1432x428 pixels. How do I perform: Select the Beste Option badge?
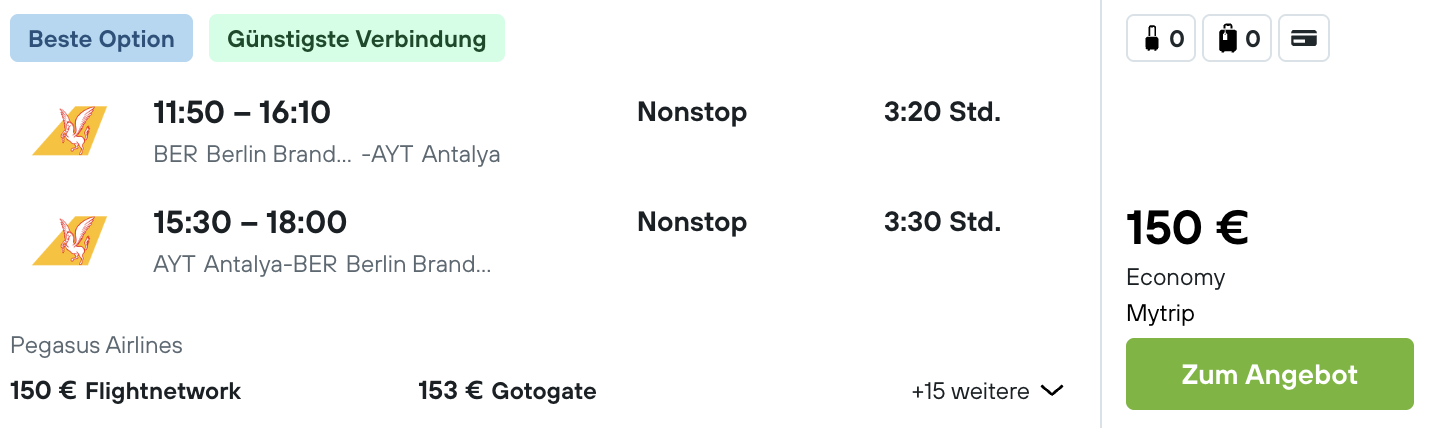(x=101, y=39)
